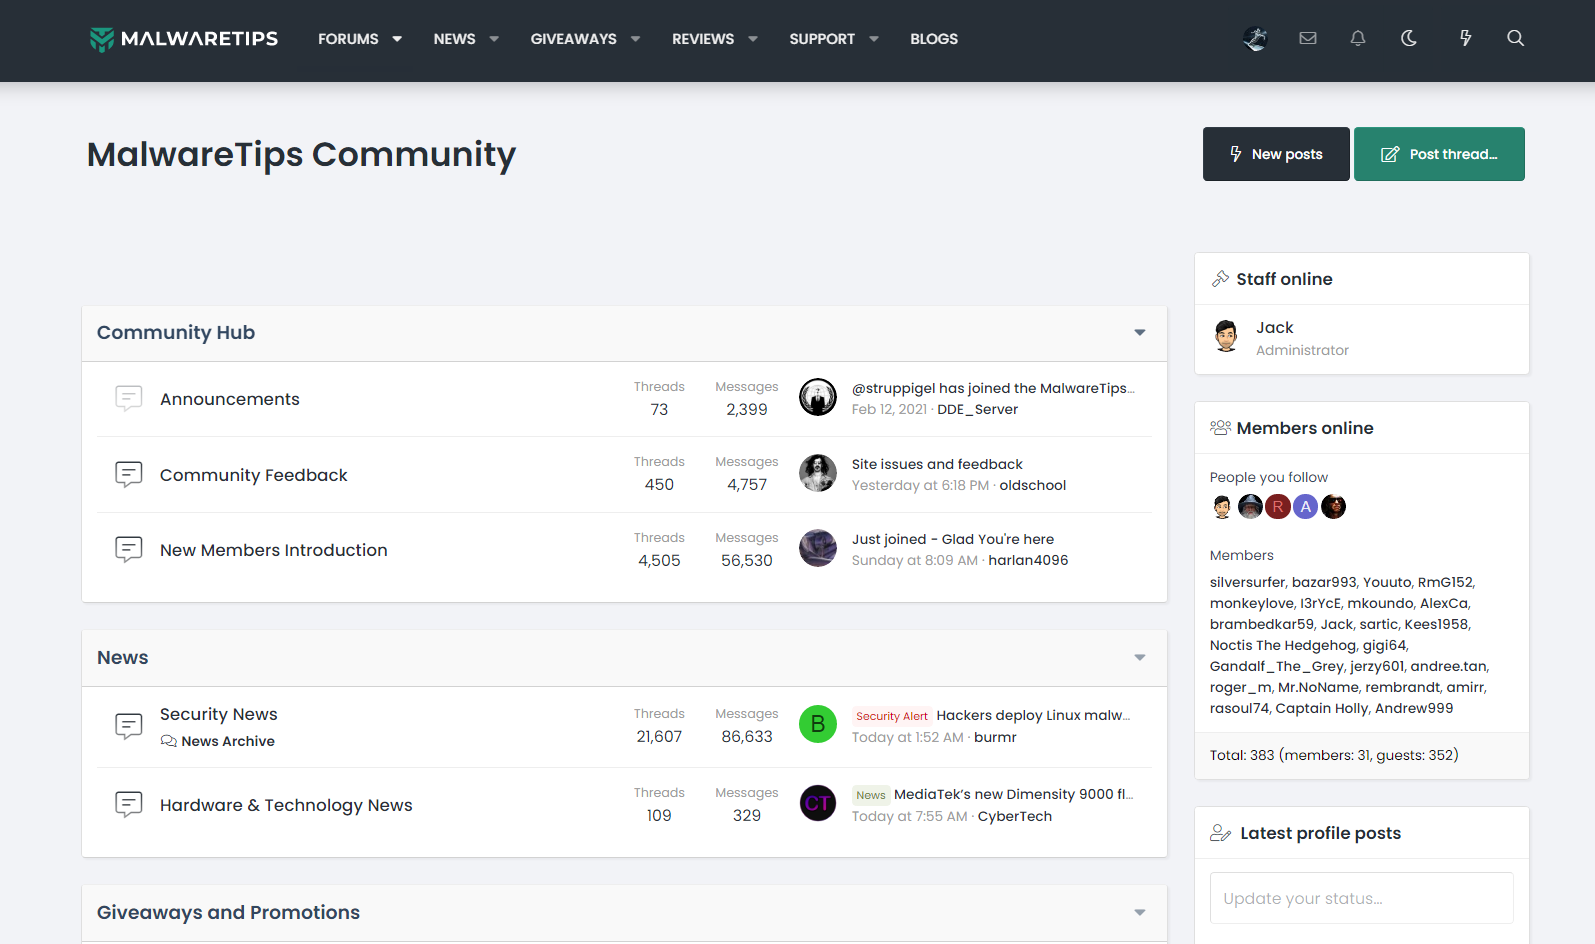
Task: Click the user account avatar in the header
Action: pos(1255,38)
